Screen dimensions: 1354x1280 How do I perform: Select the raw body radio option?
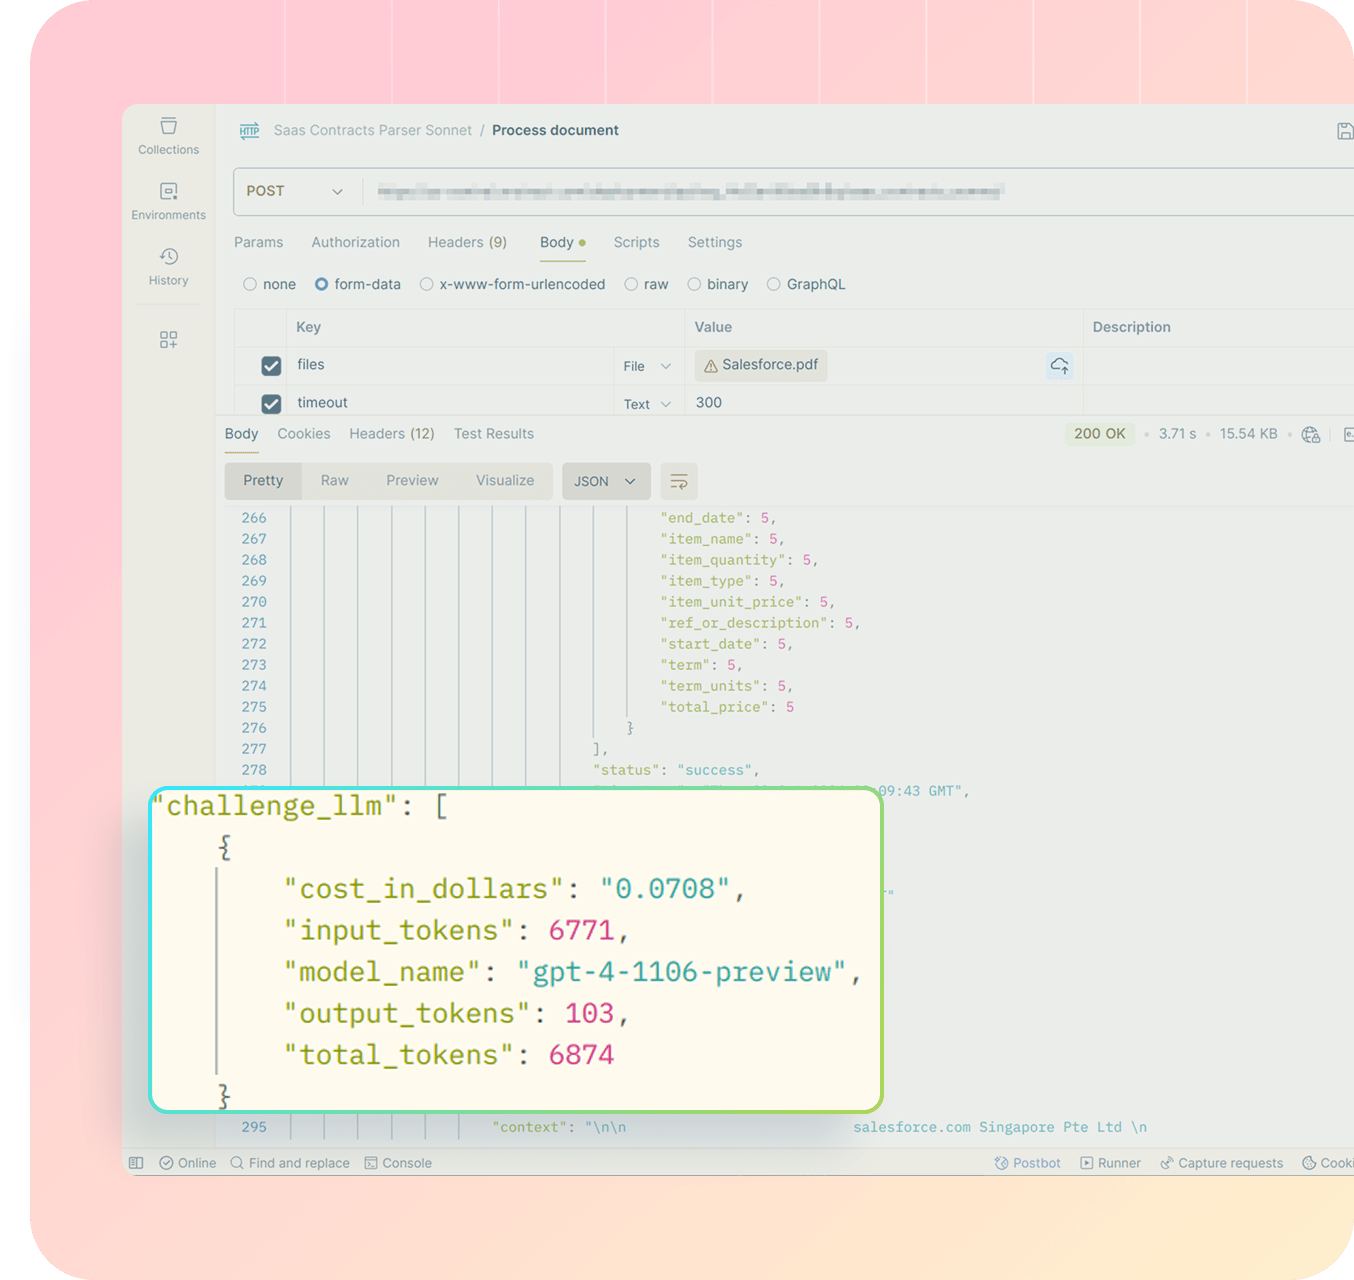click(631, 285)
